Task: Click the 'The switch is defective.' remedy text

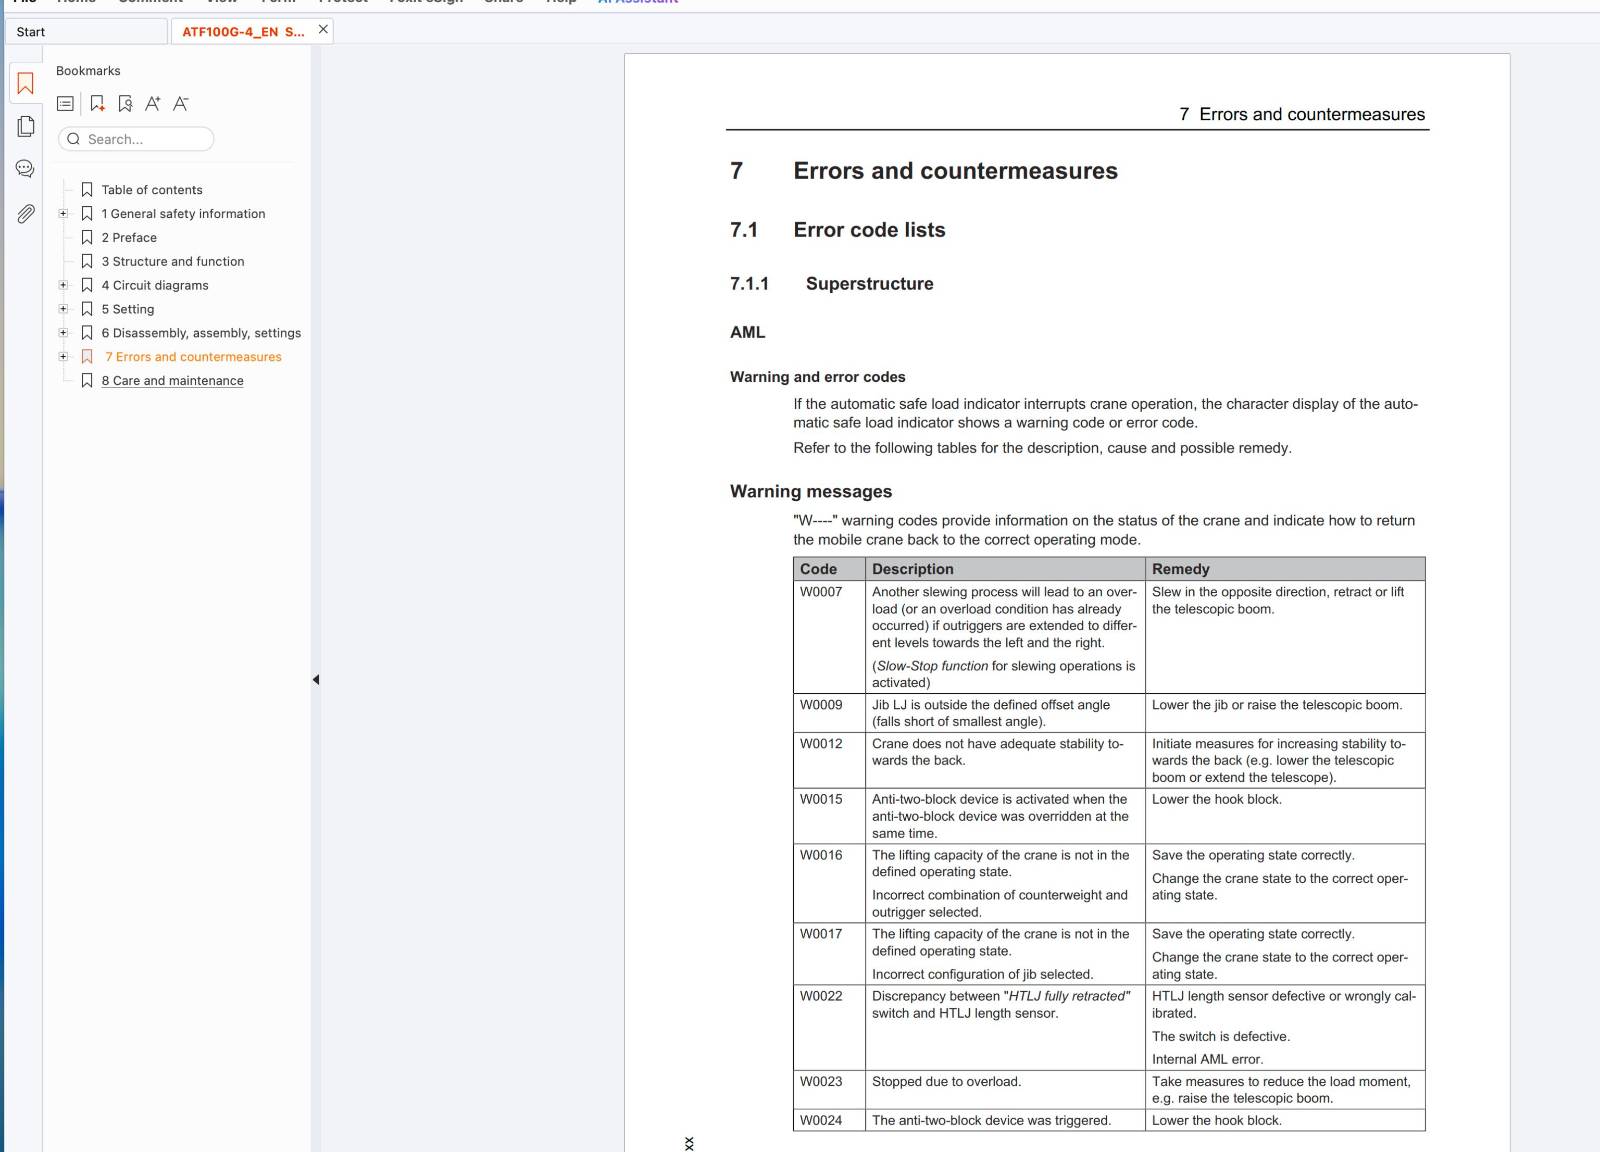Action: click(x=1221, y=1037)
